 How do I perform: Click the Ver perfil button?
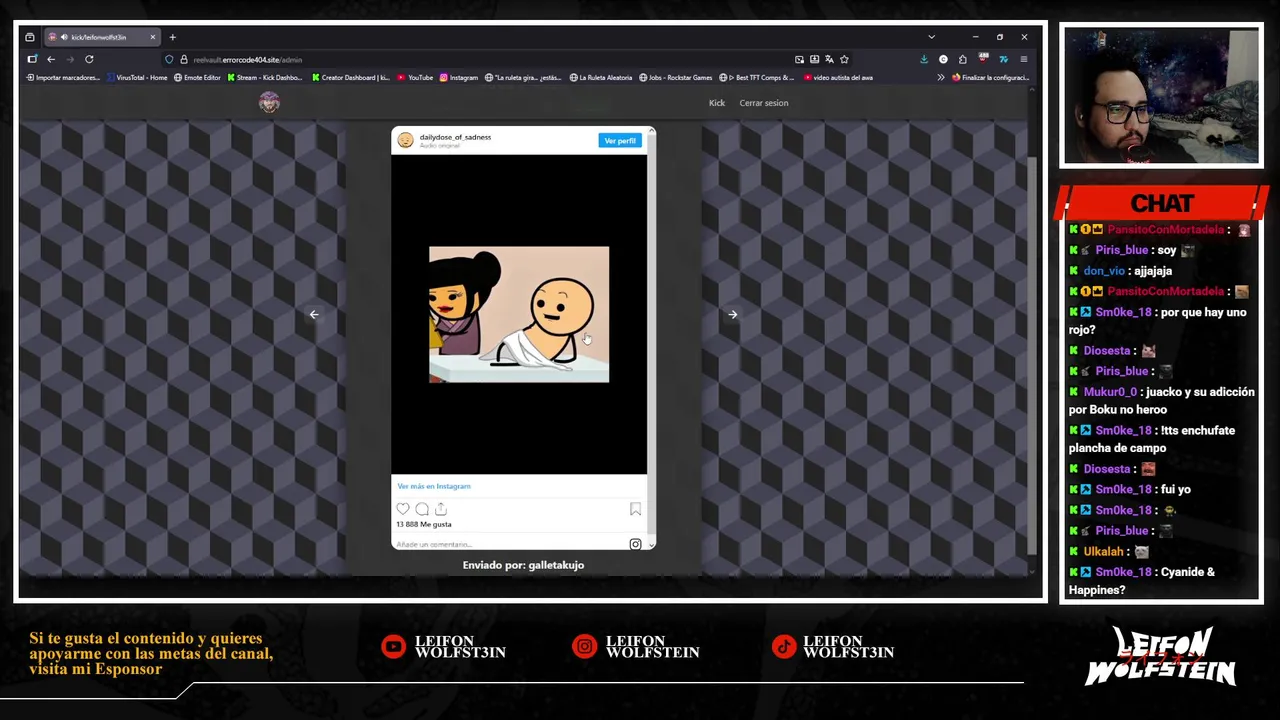(620, 141)
